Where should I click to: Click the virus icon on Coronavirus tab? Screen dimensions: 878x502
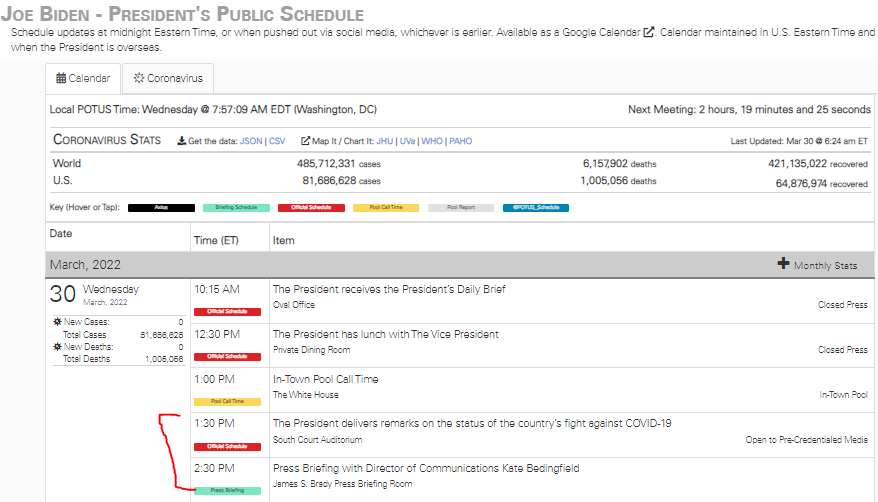coord(139,78)
